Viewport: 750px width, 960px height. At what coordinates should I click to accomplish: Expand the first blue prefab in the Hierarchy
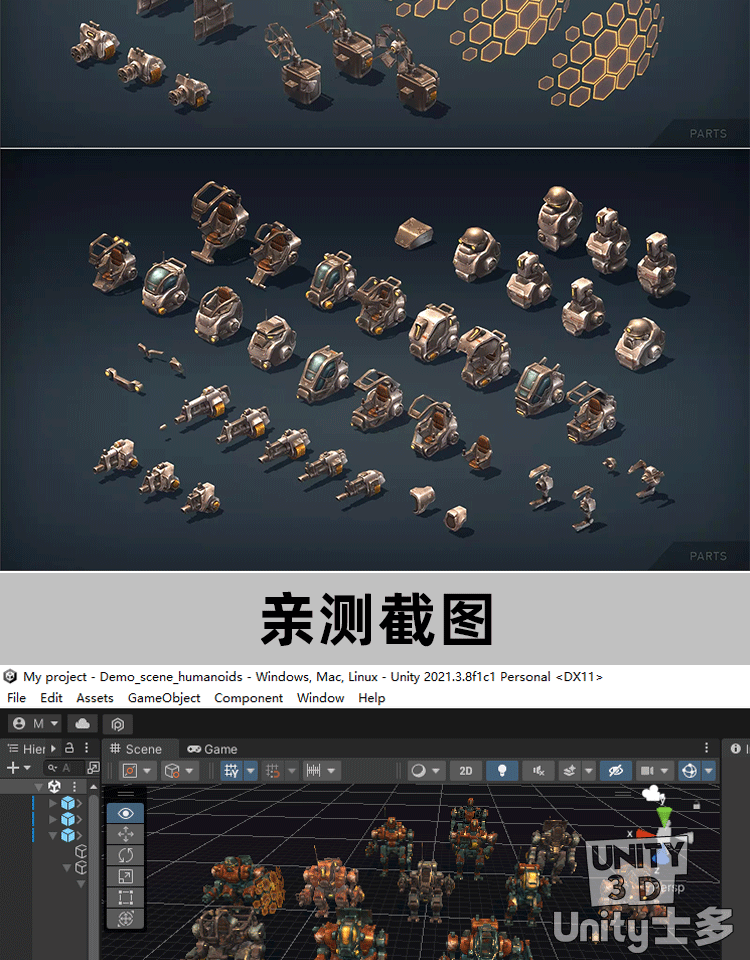[53, 803]
